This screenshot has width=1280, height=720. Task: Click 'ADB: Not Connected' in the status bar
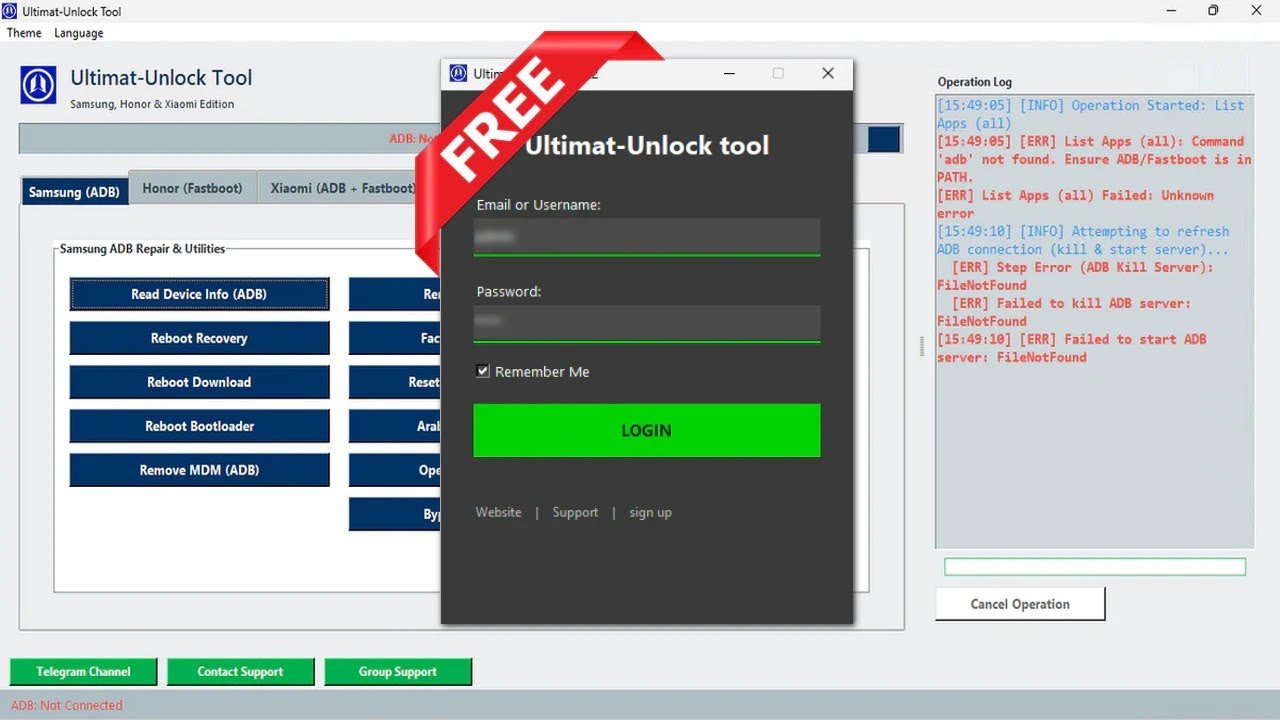pos(67,705)
